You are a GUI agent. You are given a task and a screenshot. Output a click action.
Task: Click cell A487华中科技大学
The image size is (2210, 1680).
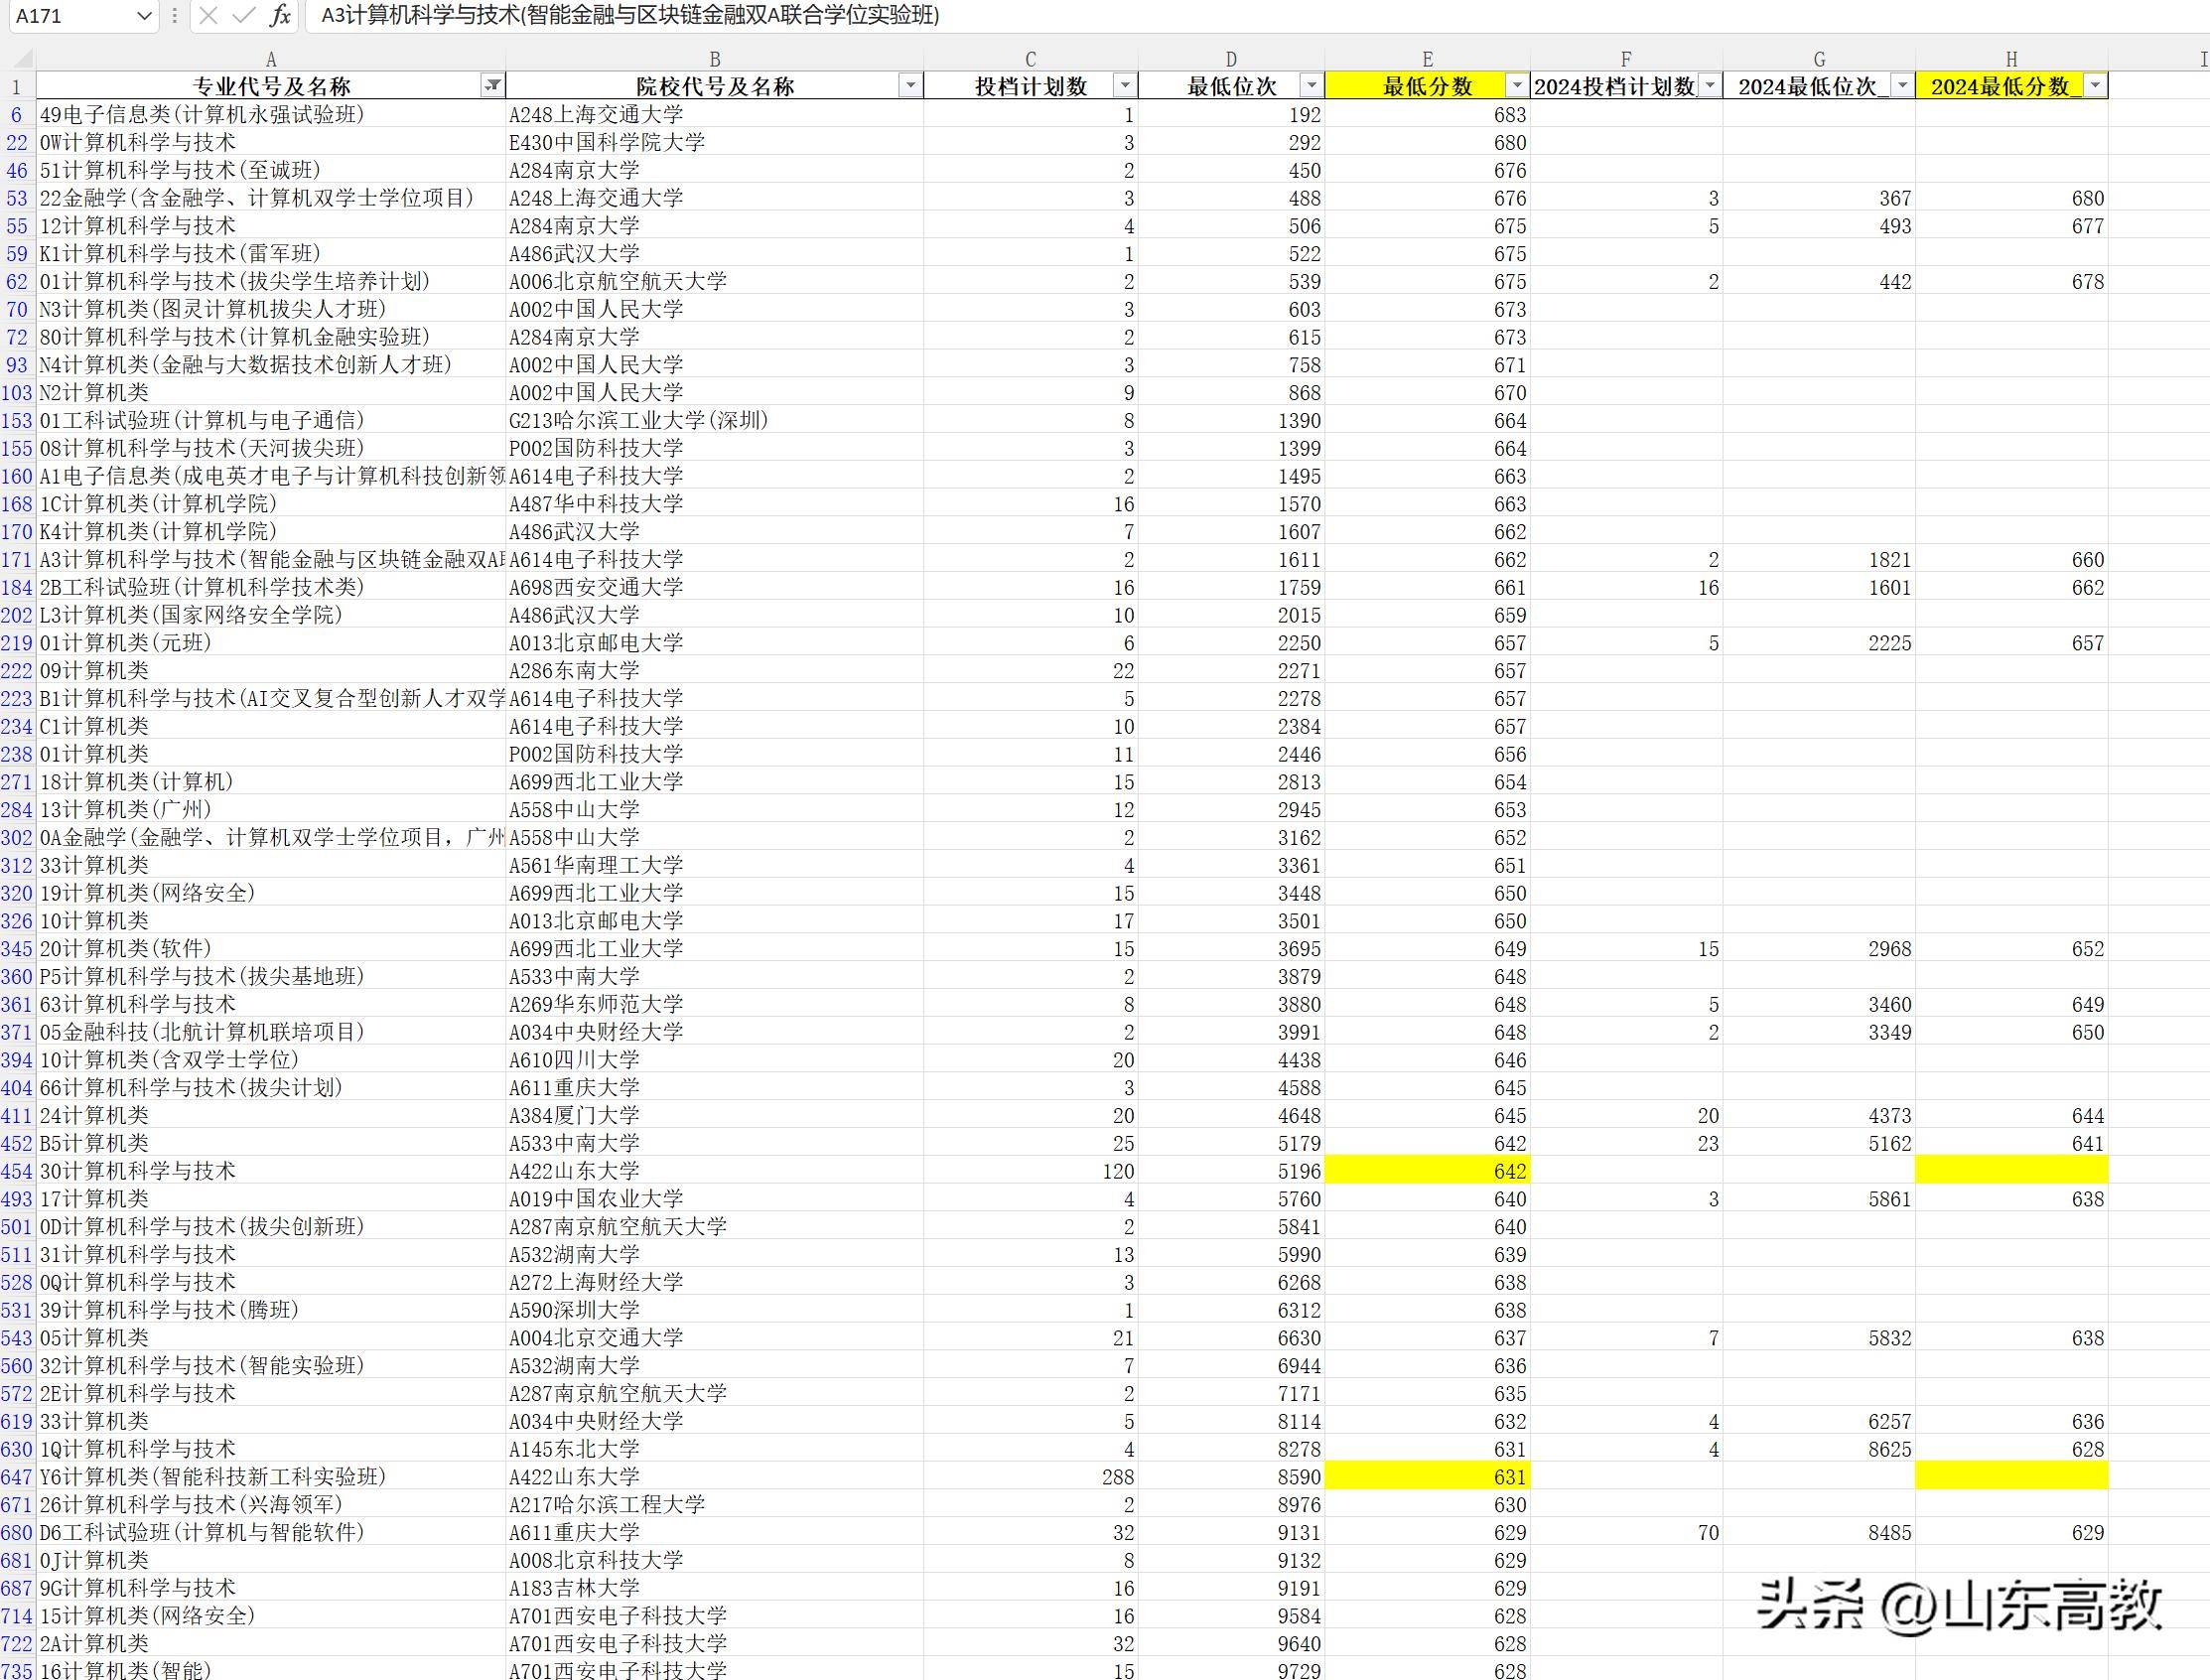pos(715,504)
